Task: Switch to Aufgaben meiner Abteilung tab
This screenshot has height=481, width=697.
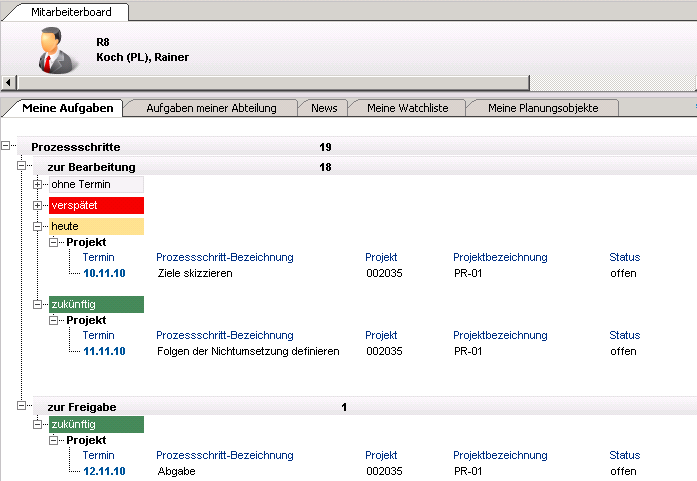Action: [211, 108]
